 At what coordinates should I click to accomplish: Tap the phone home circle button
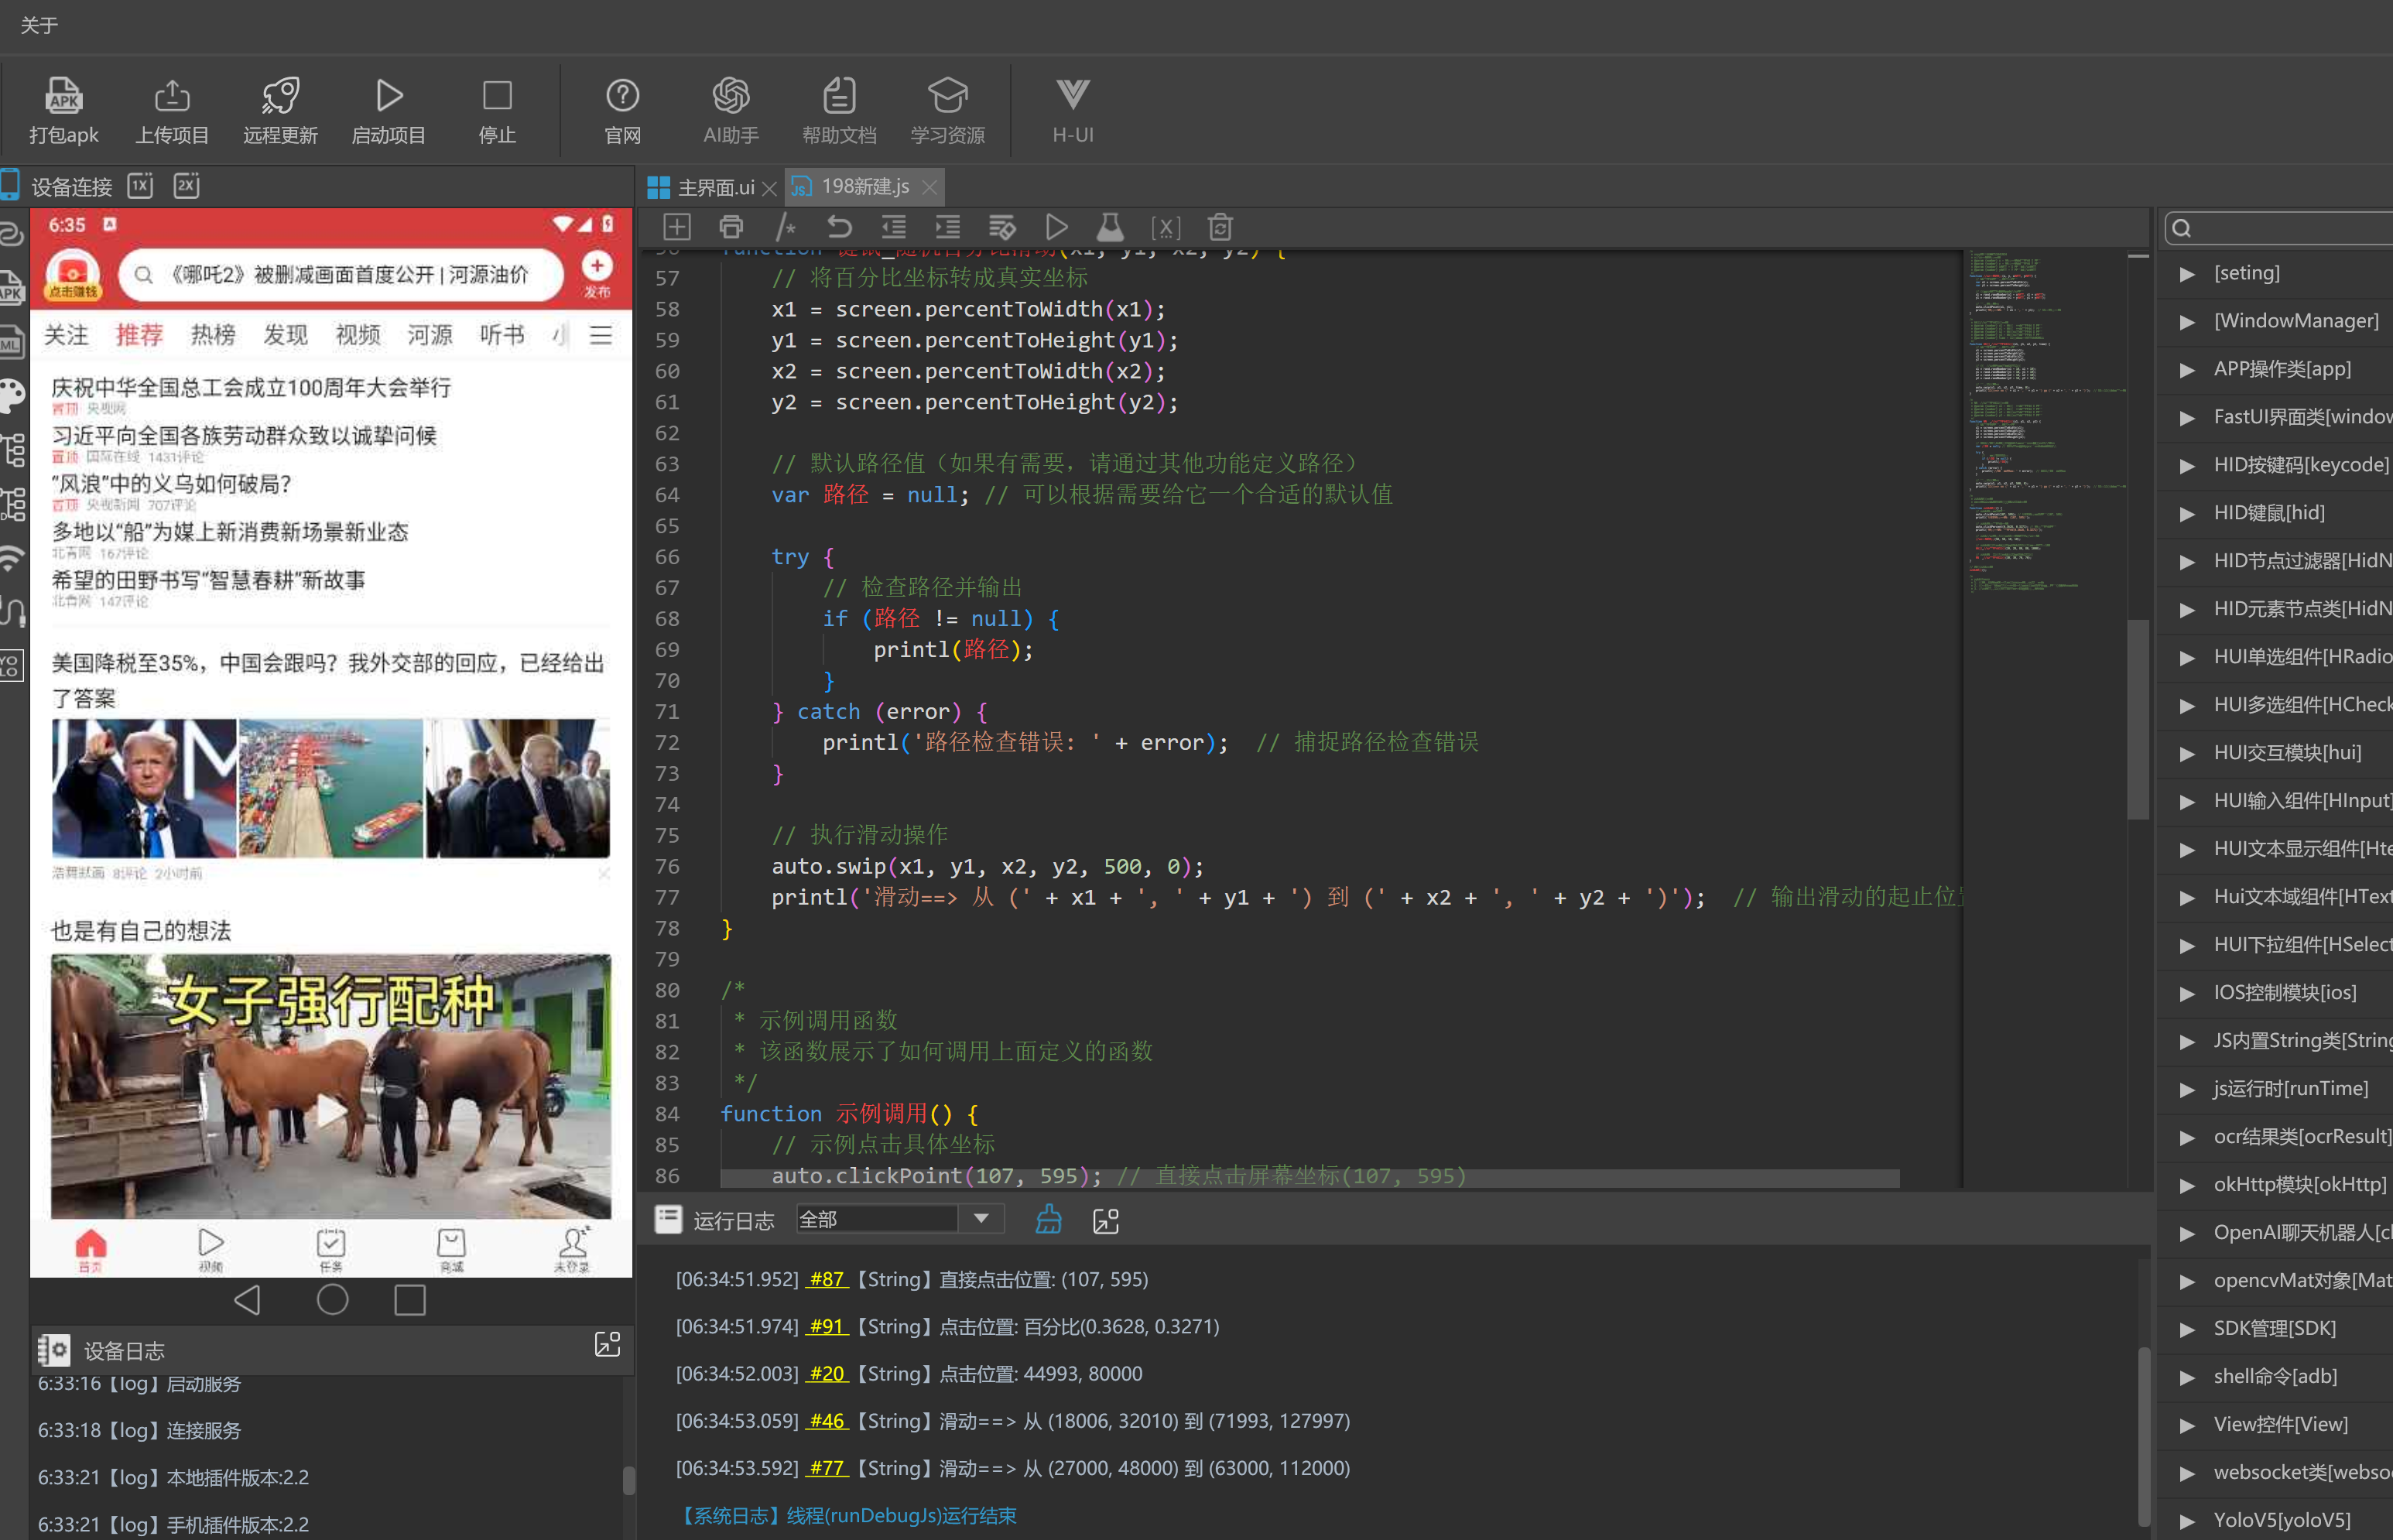[332, 1300]
